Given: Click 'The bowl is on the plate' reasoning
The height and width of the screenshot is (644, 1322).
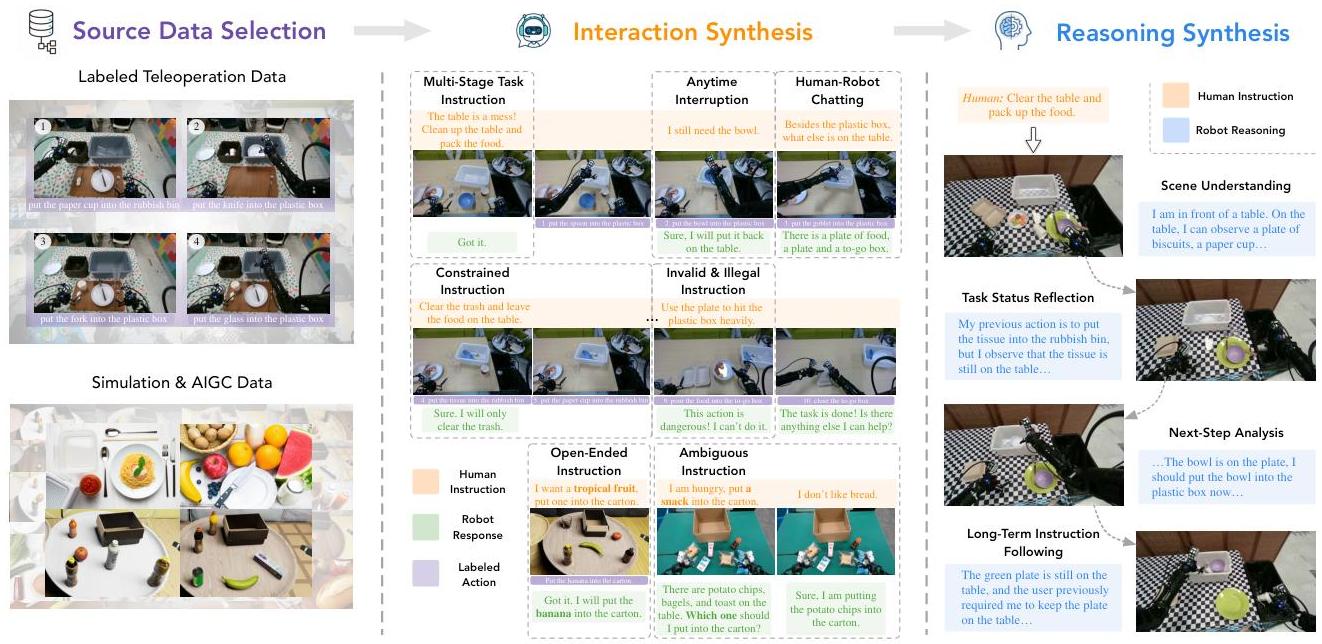Looking at the screenshot, I should coord(1227,477).
